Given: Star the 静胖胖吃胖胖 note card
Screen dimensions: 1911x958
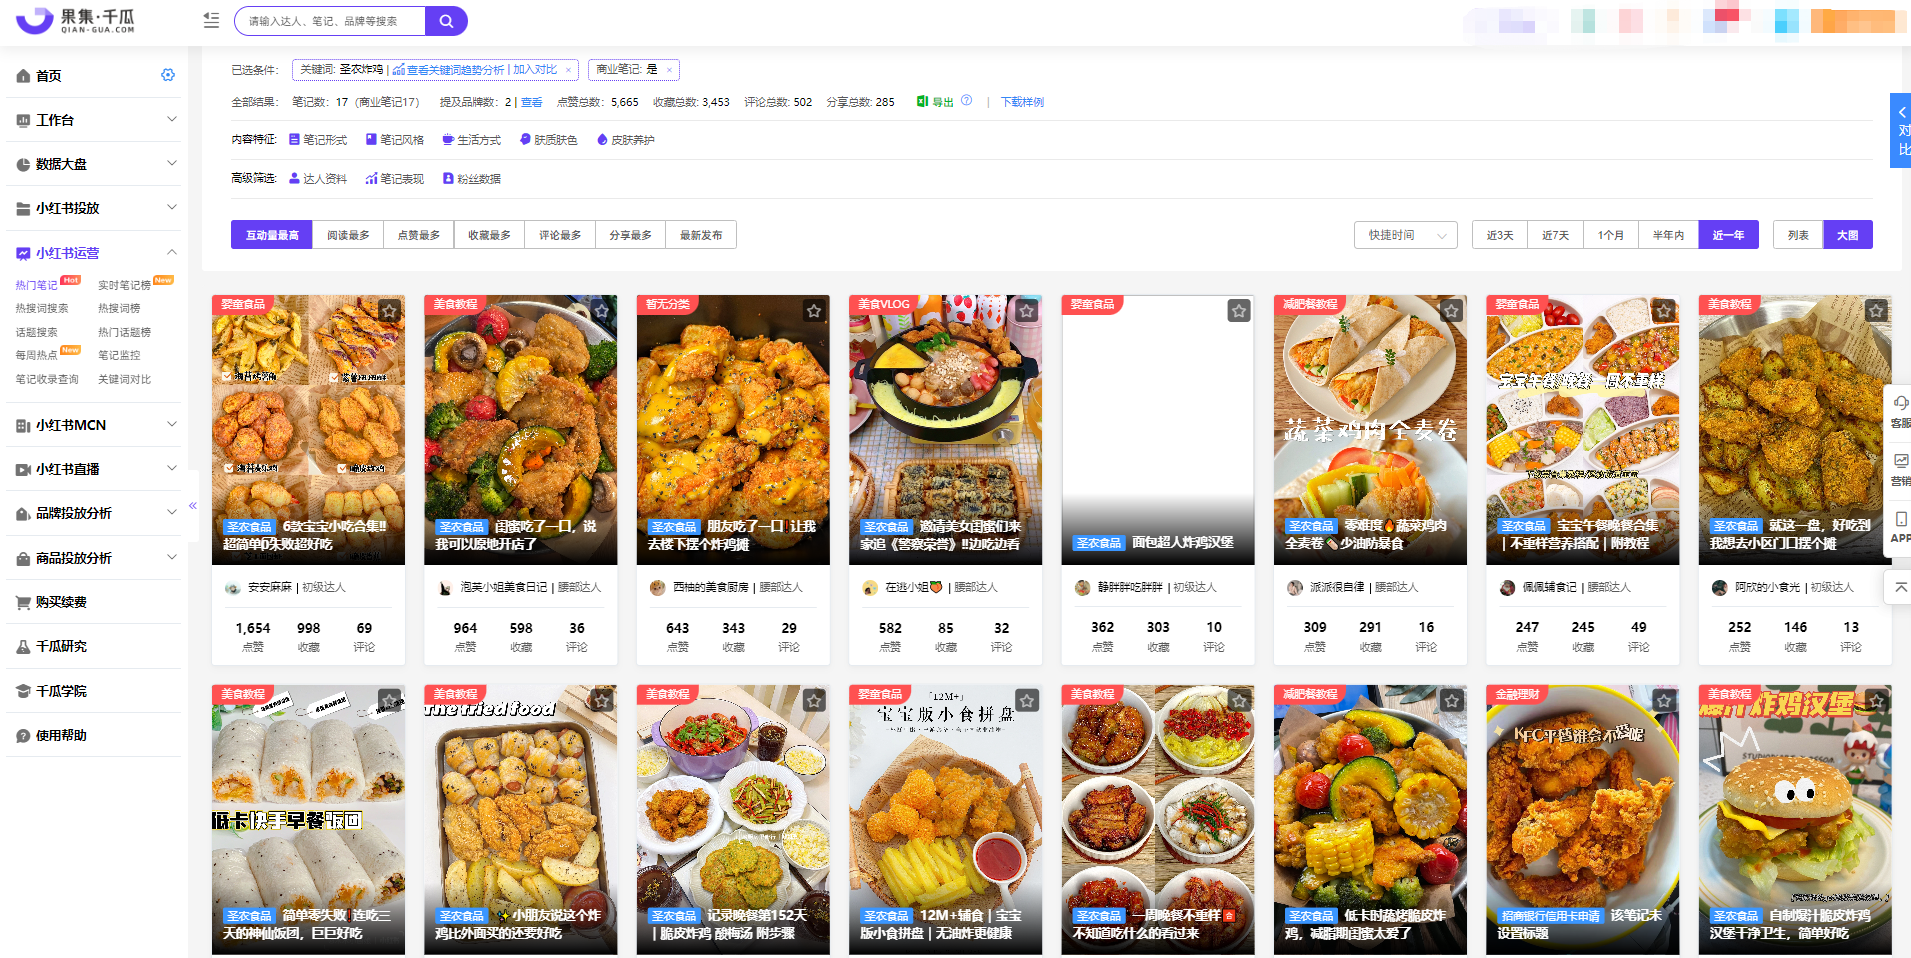Looking at the screenshot, I should pyautogui.click(x=1239, y=311).
